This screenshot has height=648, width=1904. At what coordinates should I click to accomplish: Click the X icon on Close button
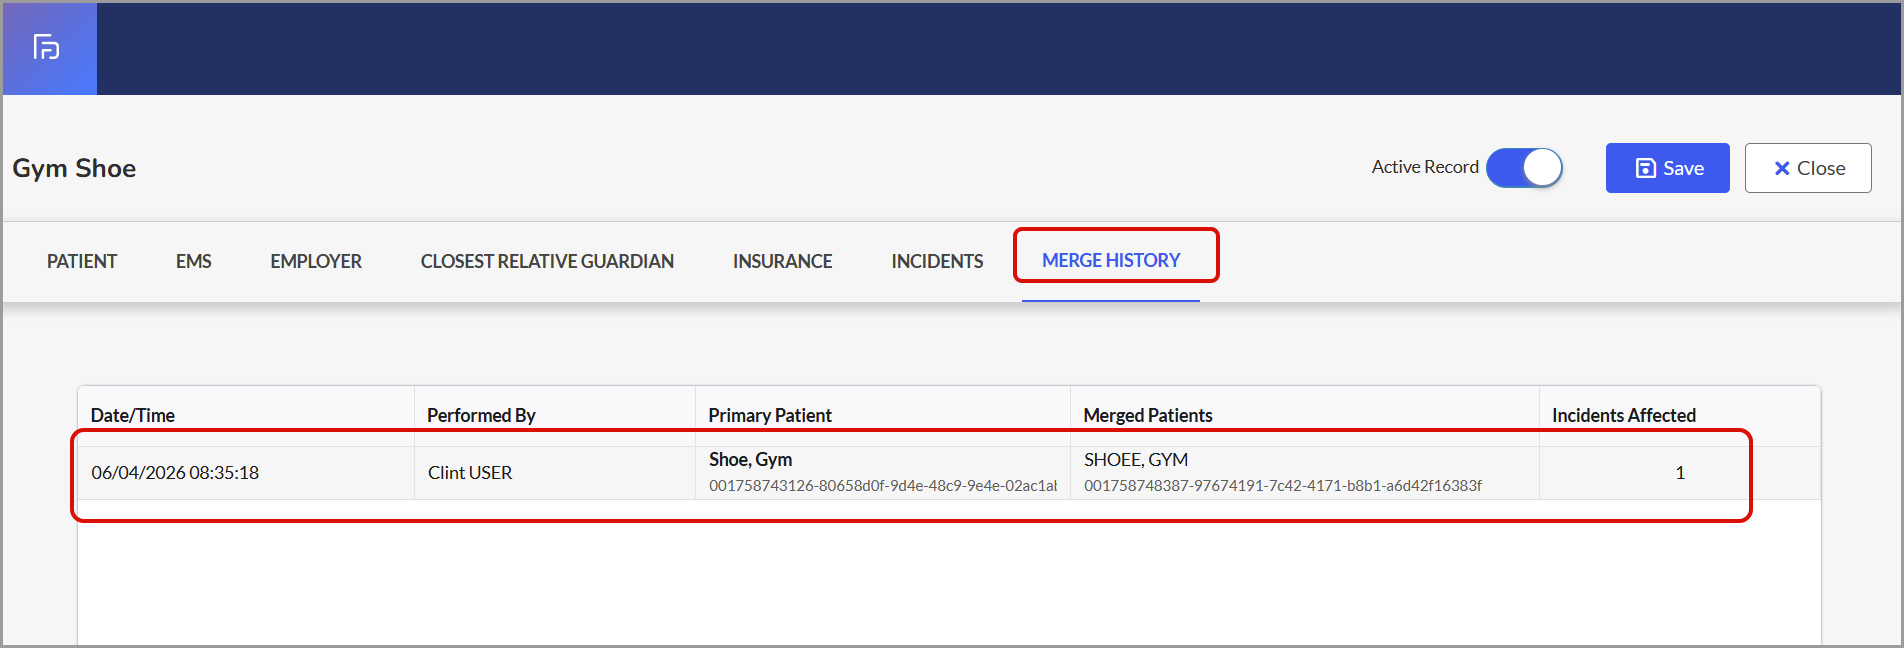pyautogui.click(x=1781, y=169)
